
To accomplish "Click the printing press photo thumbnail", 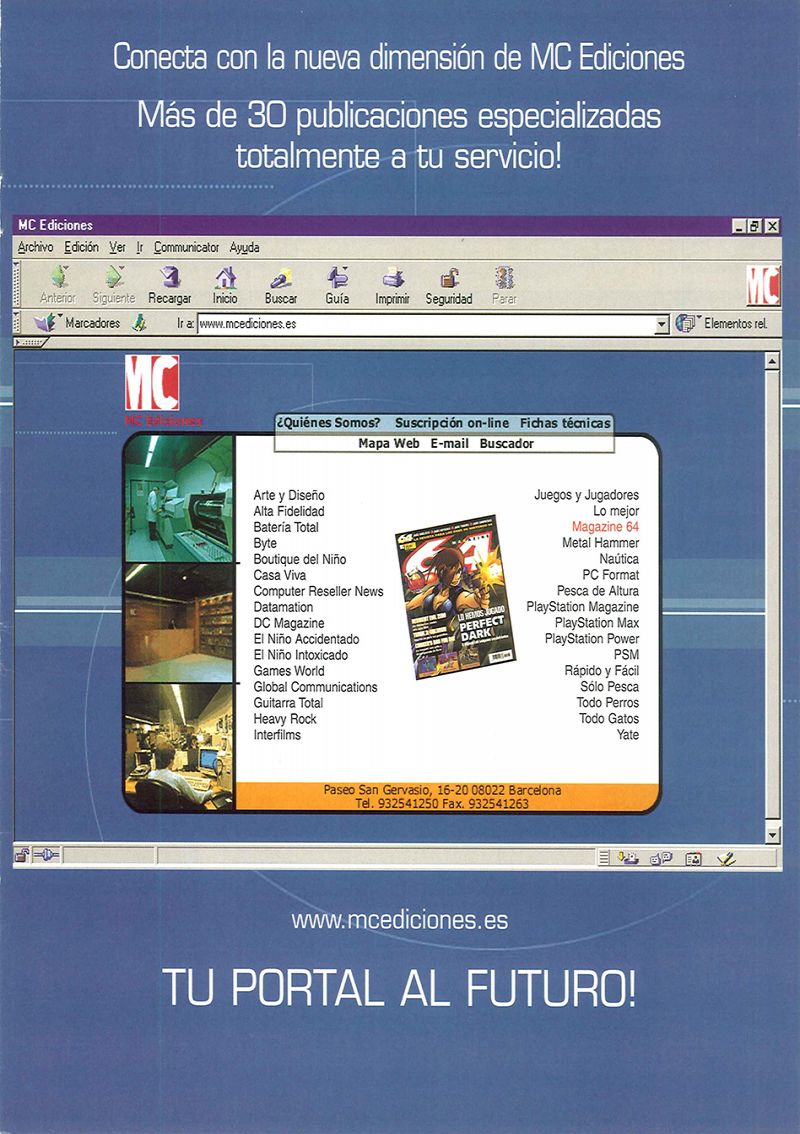I will pyautogui.click(x=179, y=498).
